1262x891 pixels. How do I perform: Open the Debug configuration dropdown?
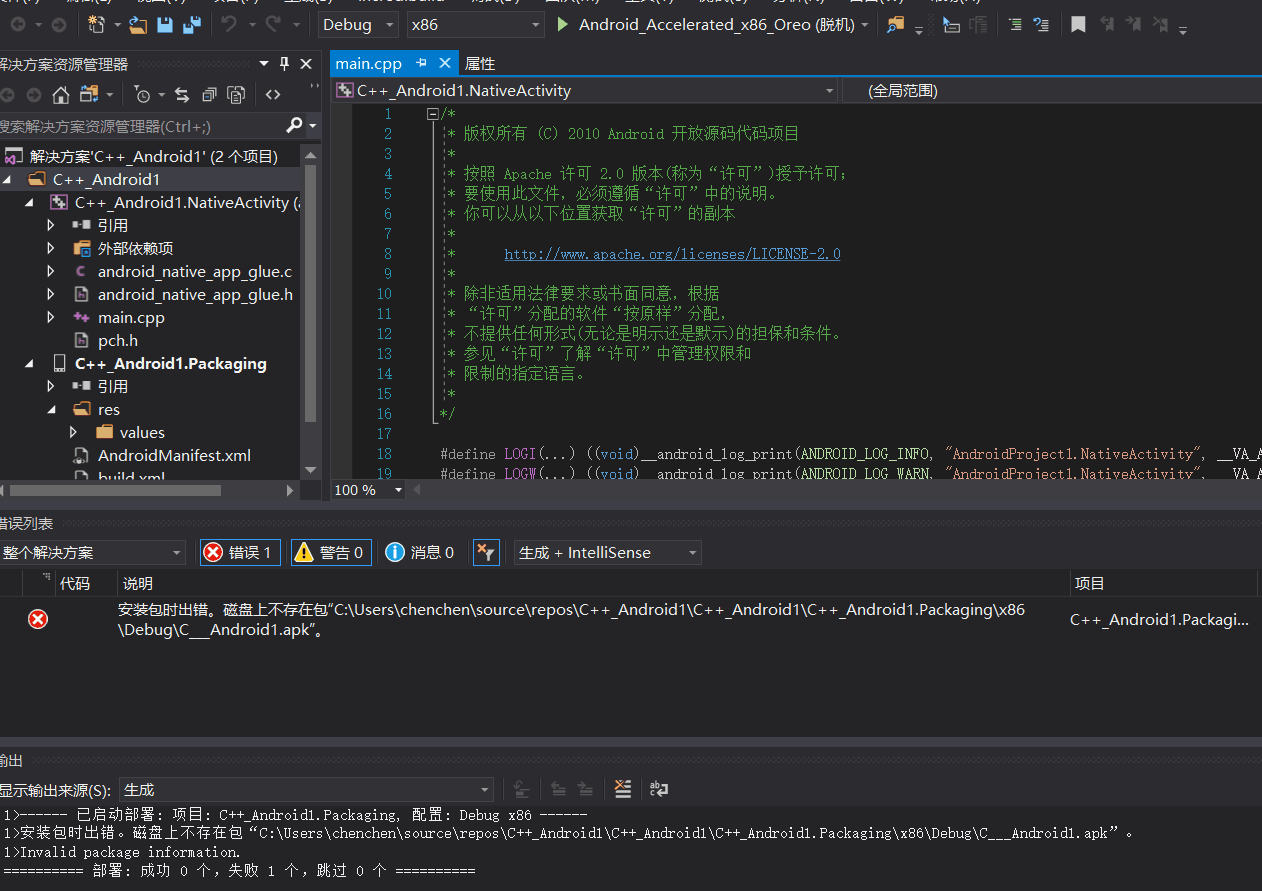click(358, 24)
